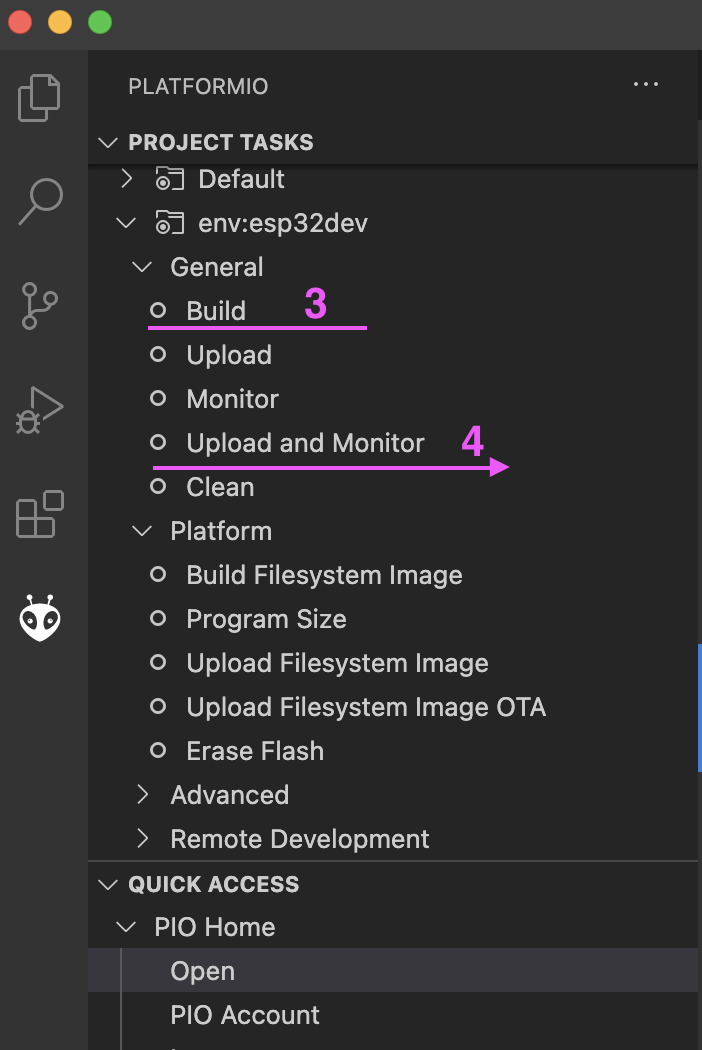Viewport: 702px width, 1050px height.
Task: Open Run and Debug icon
Action: point(40,410)
